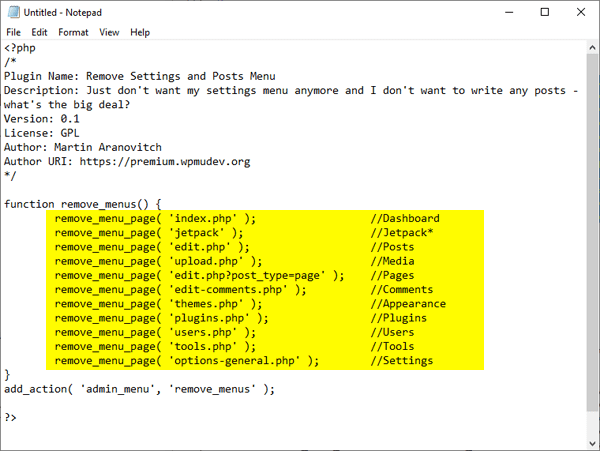Maximize the Notepad window
600x451 pixels.
tap(545, 12)
